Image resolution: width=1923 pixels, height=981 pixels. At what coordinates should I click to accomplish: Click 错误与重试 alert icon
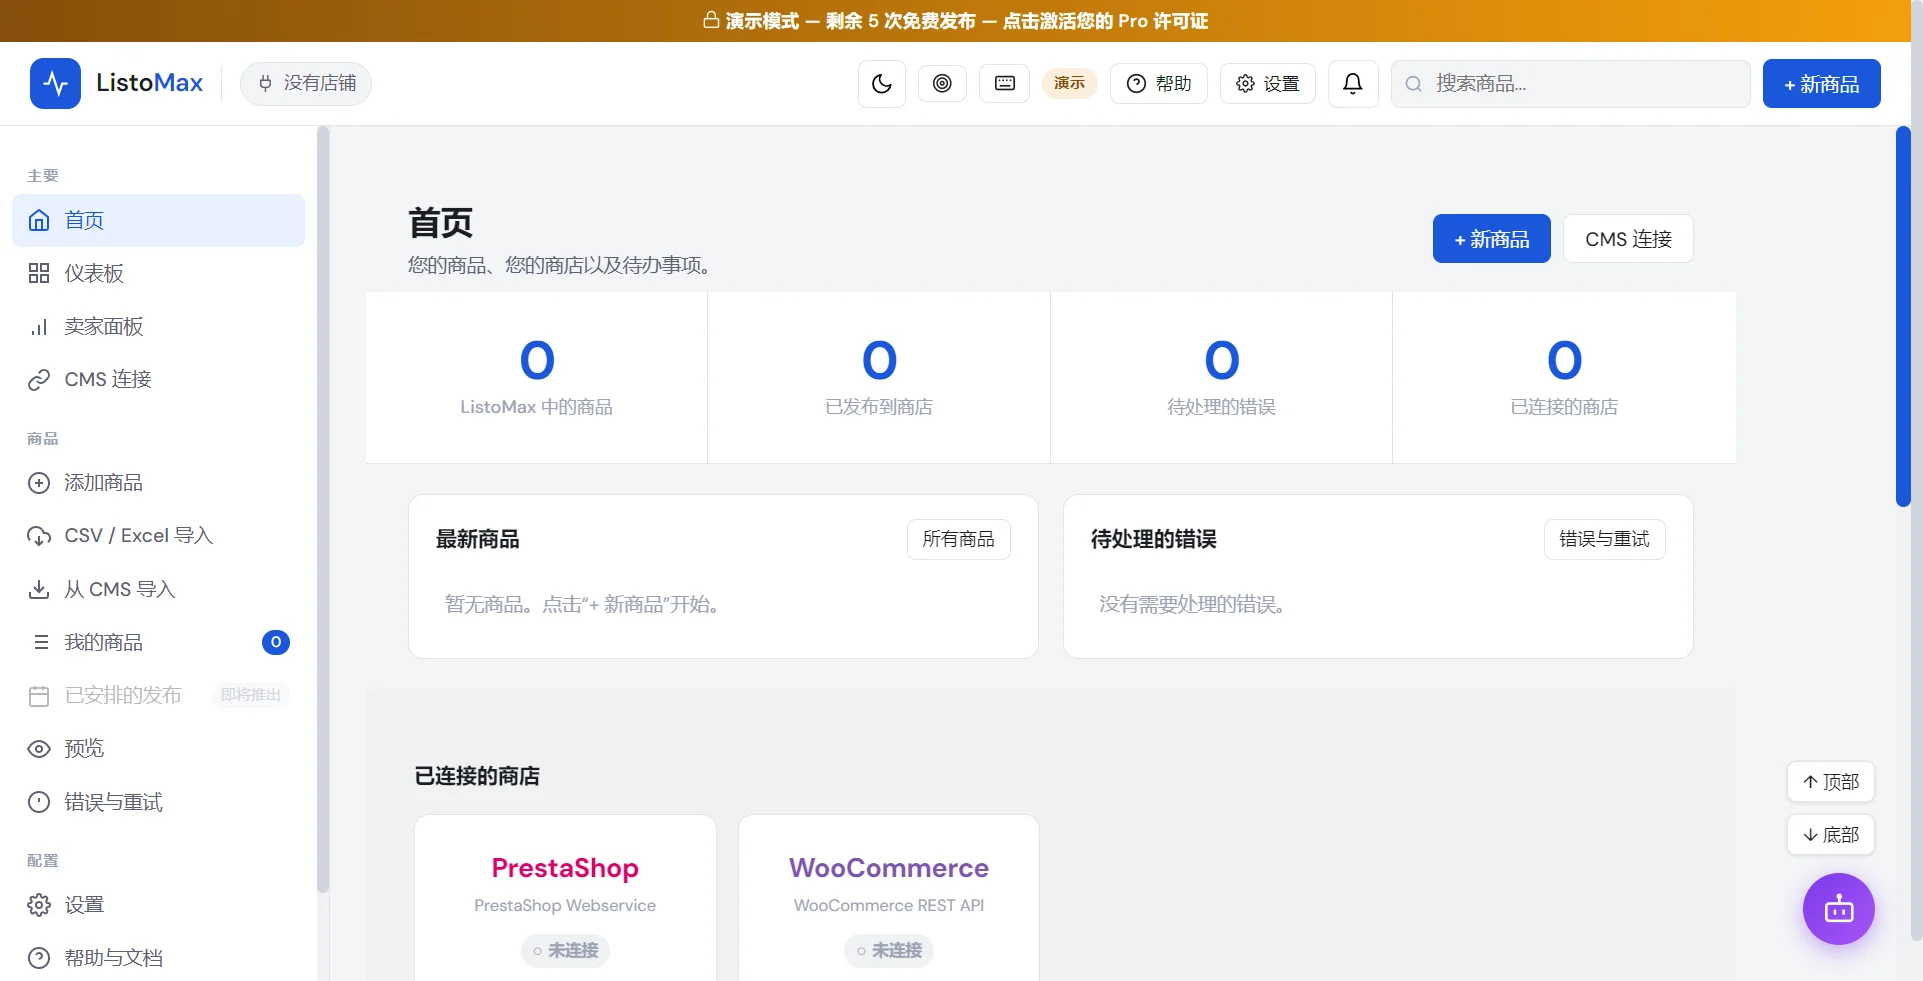(39, 802)
